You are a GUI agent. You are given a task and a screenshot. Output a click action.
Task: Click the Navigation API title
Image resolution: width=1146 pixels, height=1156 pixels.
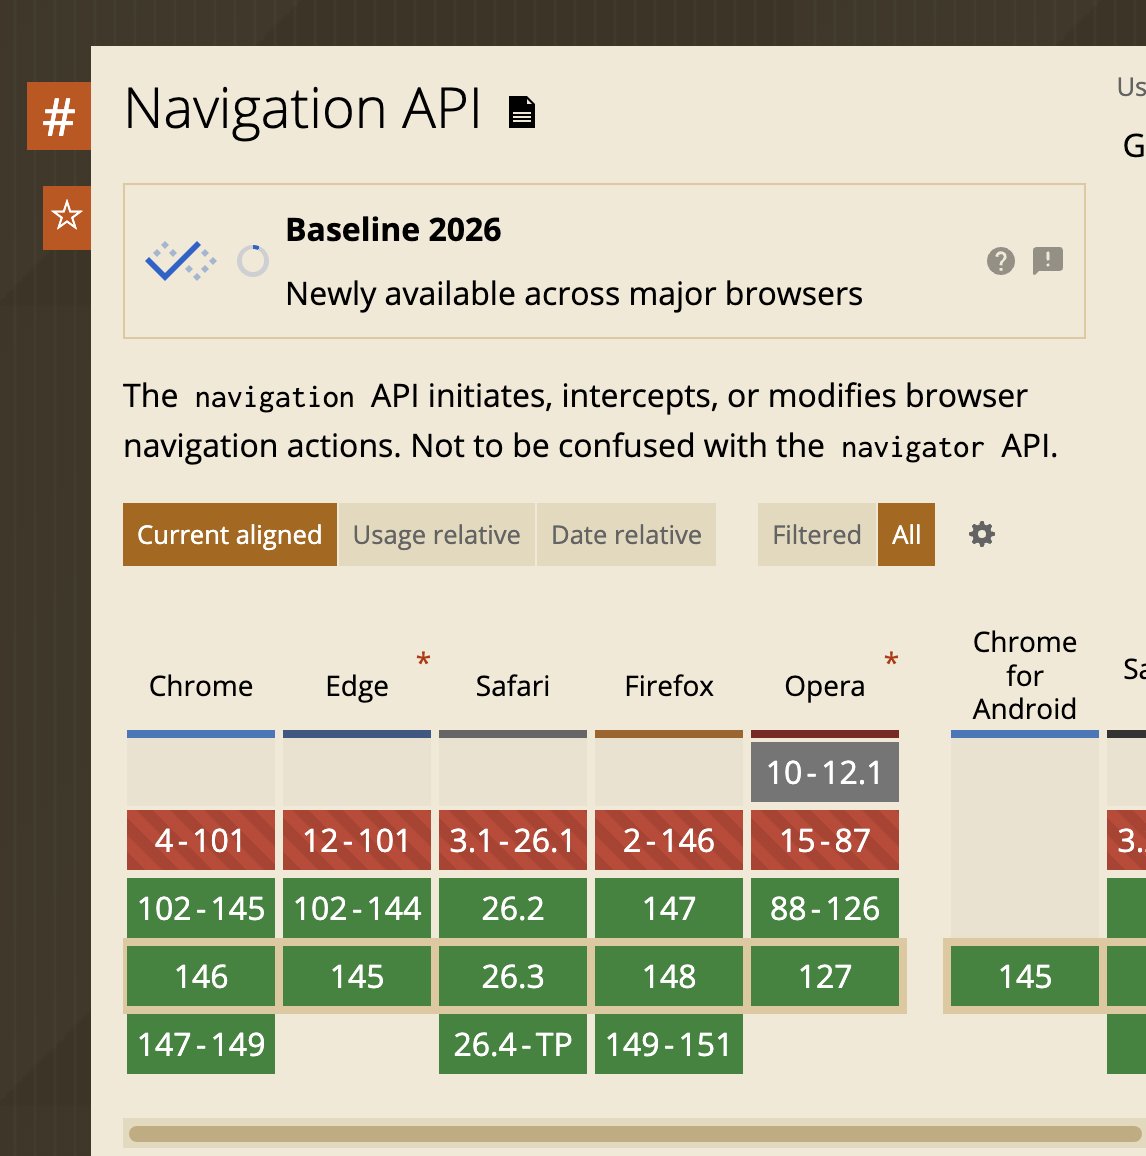tap(302, 109)
